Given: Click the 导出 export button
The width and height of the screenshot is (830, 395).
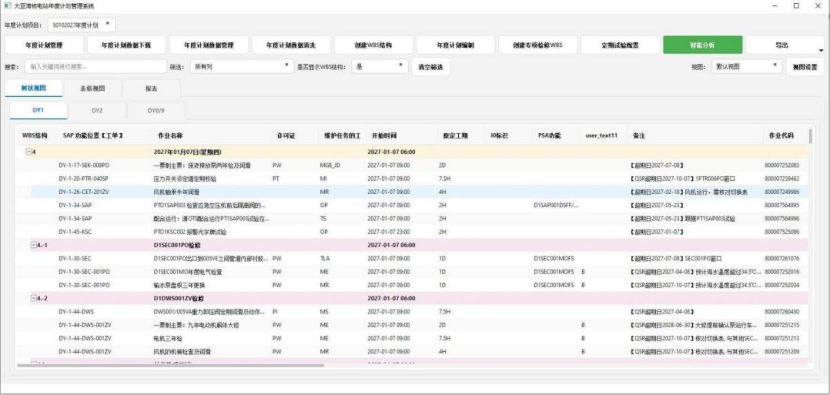Looking at the screenshot, I should click(781, 45).
